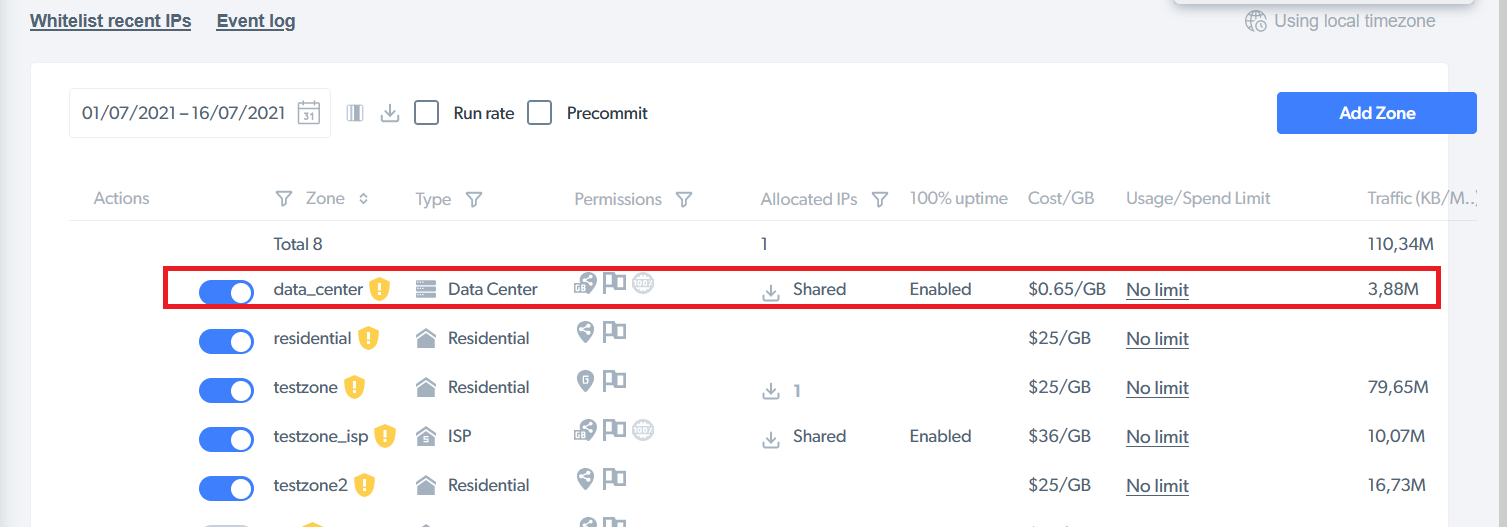Enable the Run rate checkbox
This screenshot has height=527, width=1507.
(427, 113)
